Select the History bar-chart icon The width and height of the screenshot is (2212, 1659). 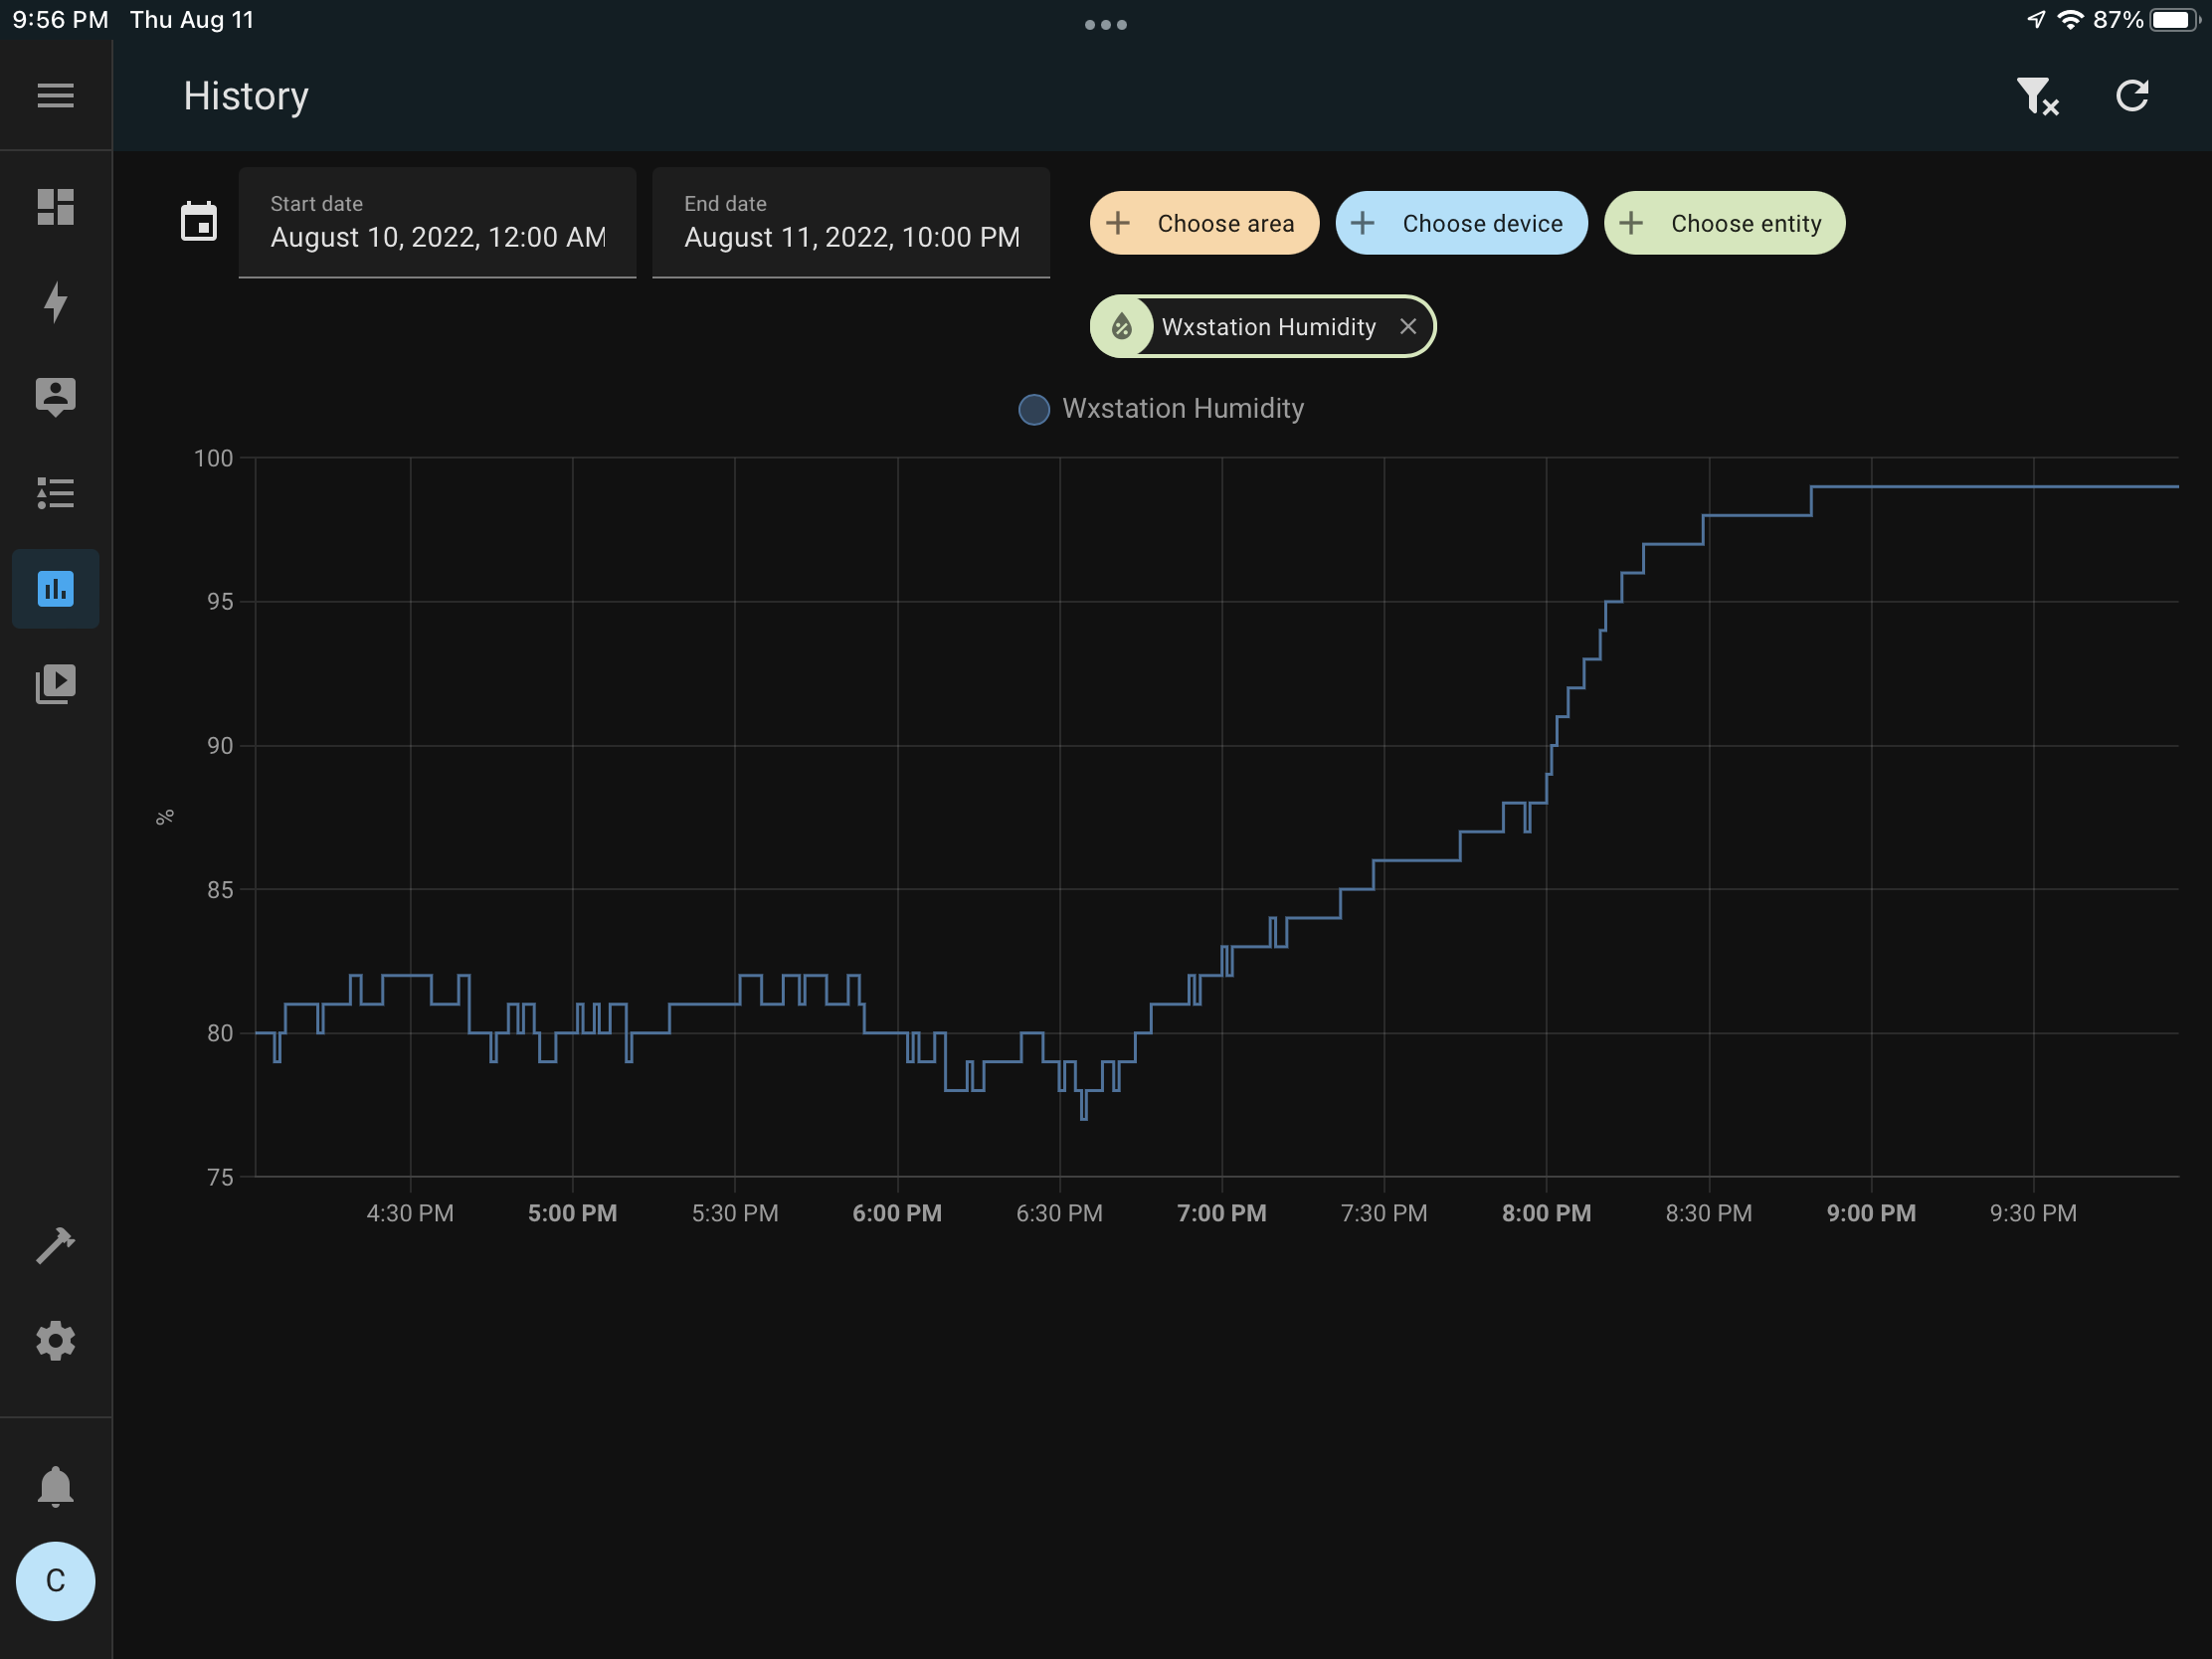pos(55,588)
